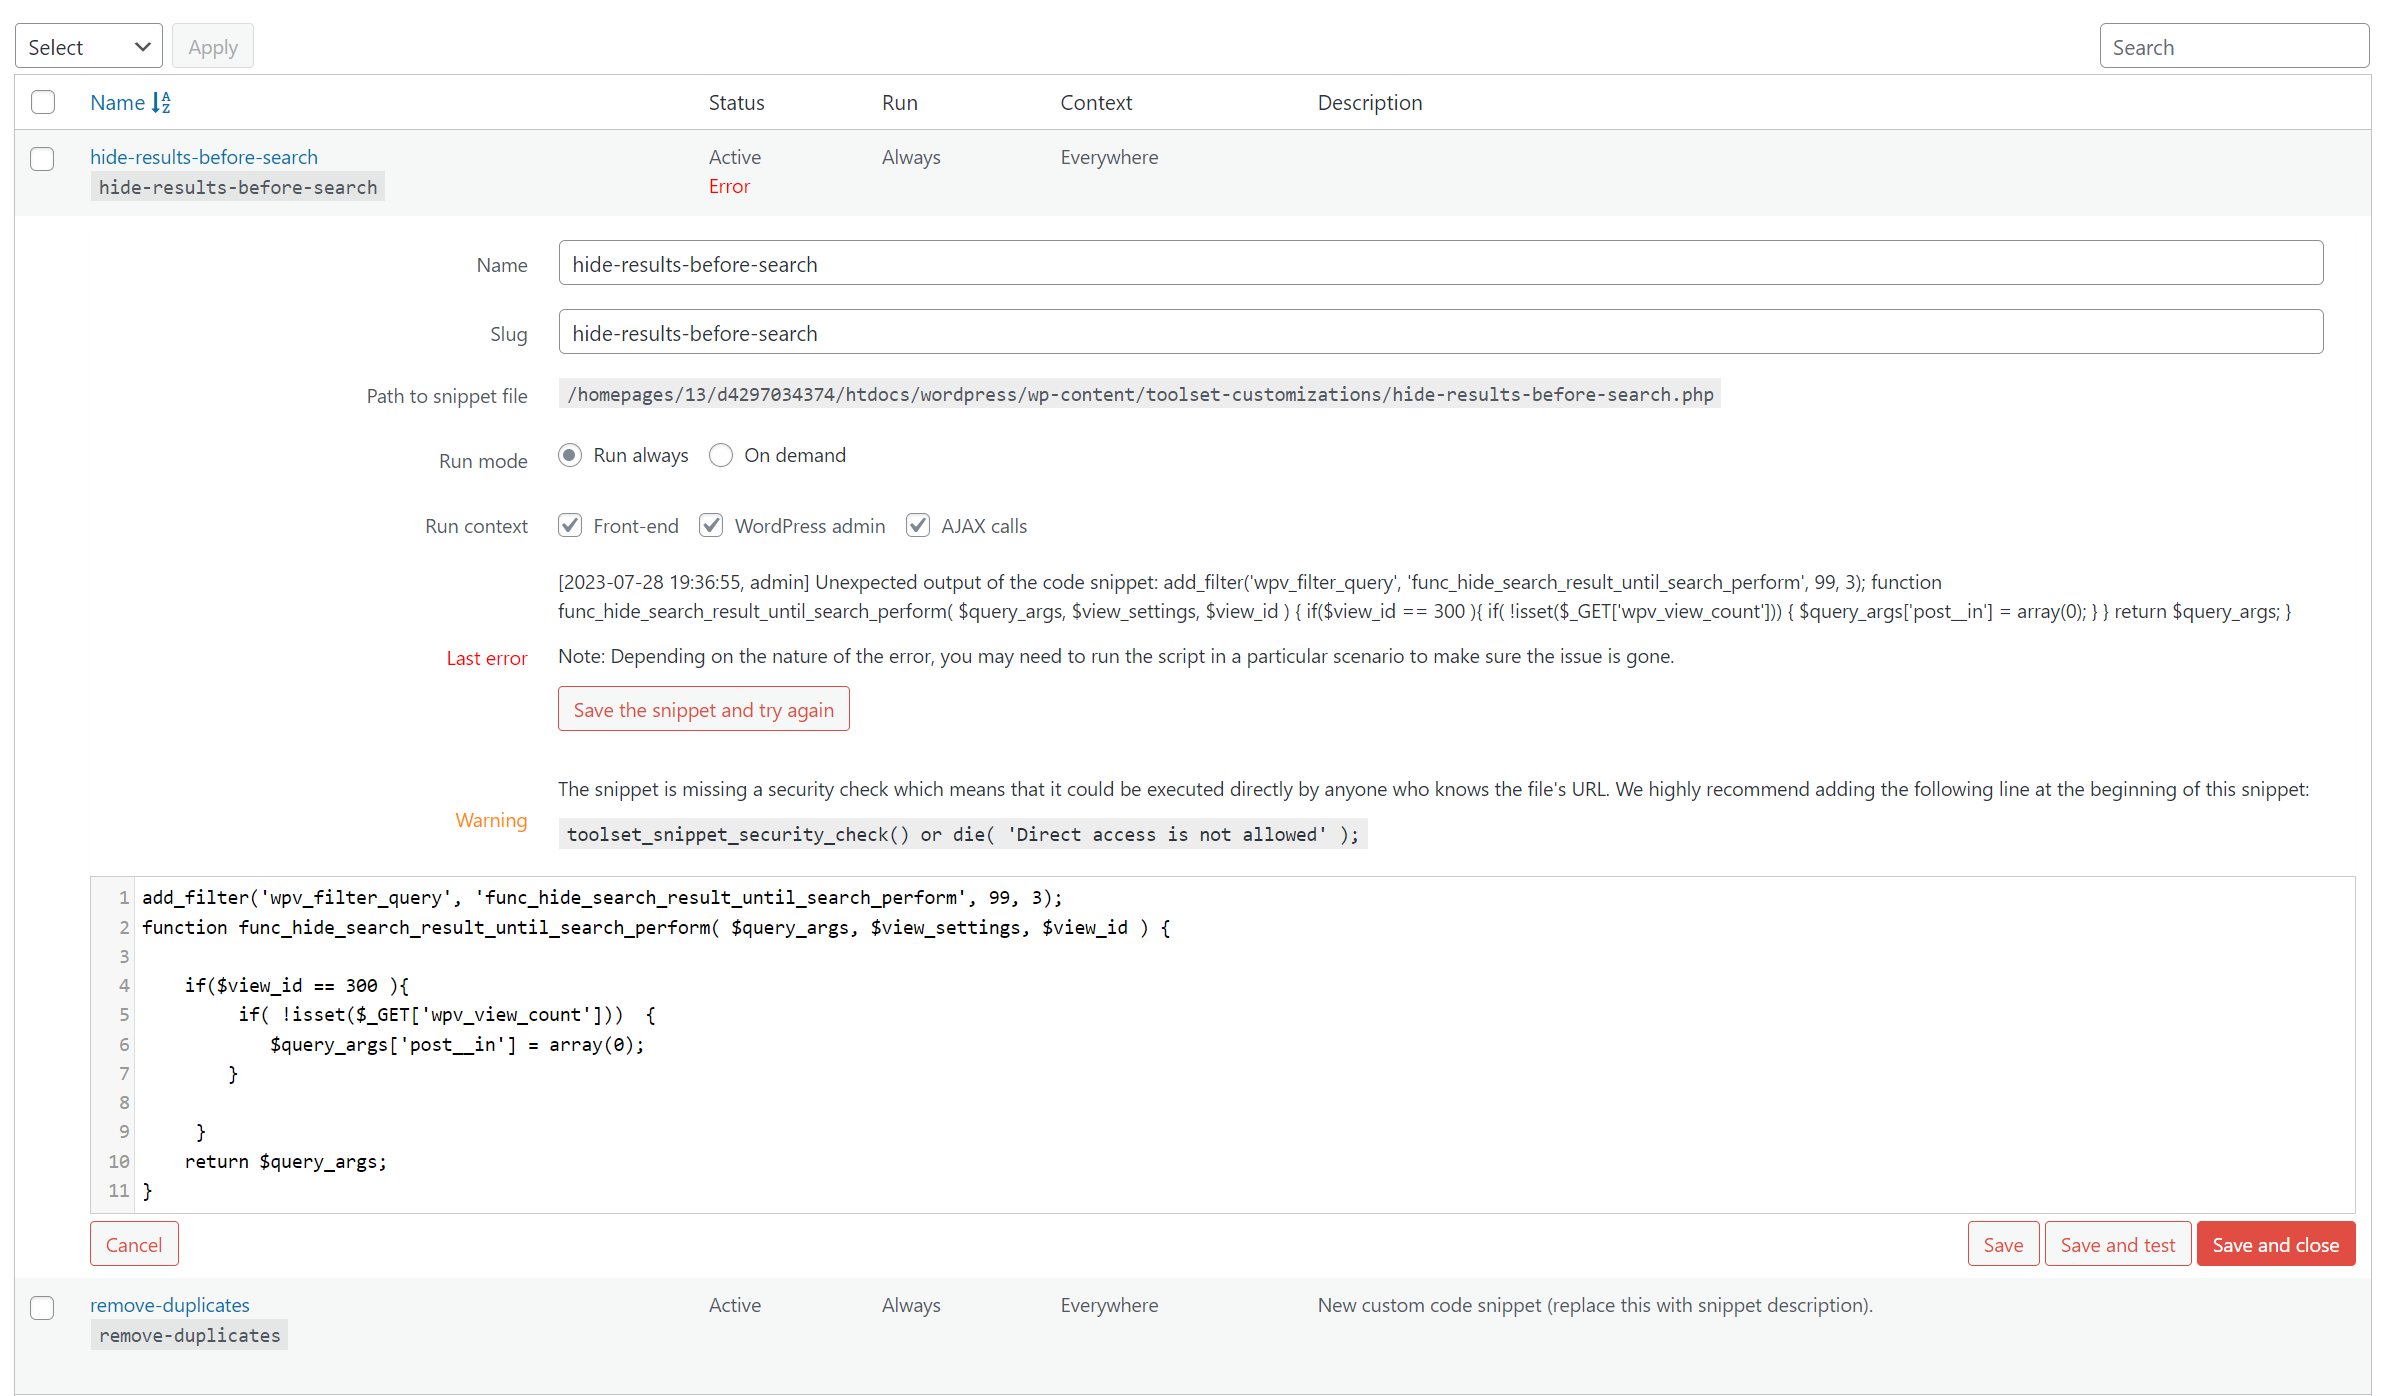
Task: Click the function declaration code line
Action: [x=656, y=927]
